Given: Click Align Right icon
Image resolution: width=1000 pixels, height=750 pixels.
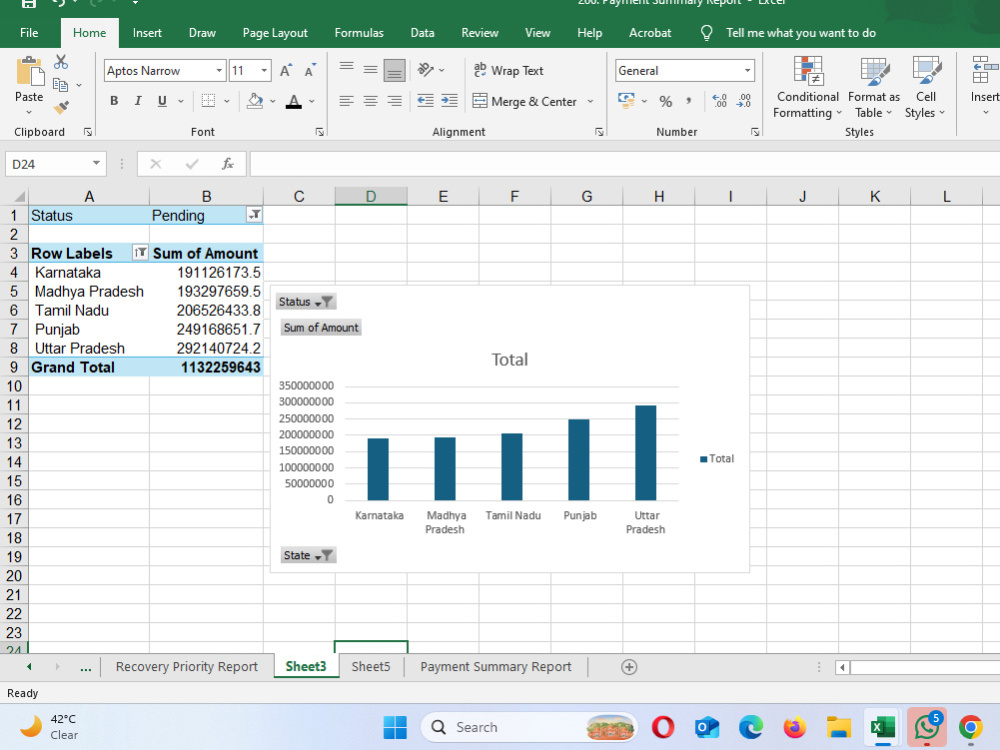Looking at the screenshot, I should click(395, 101).
